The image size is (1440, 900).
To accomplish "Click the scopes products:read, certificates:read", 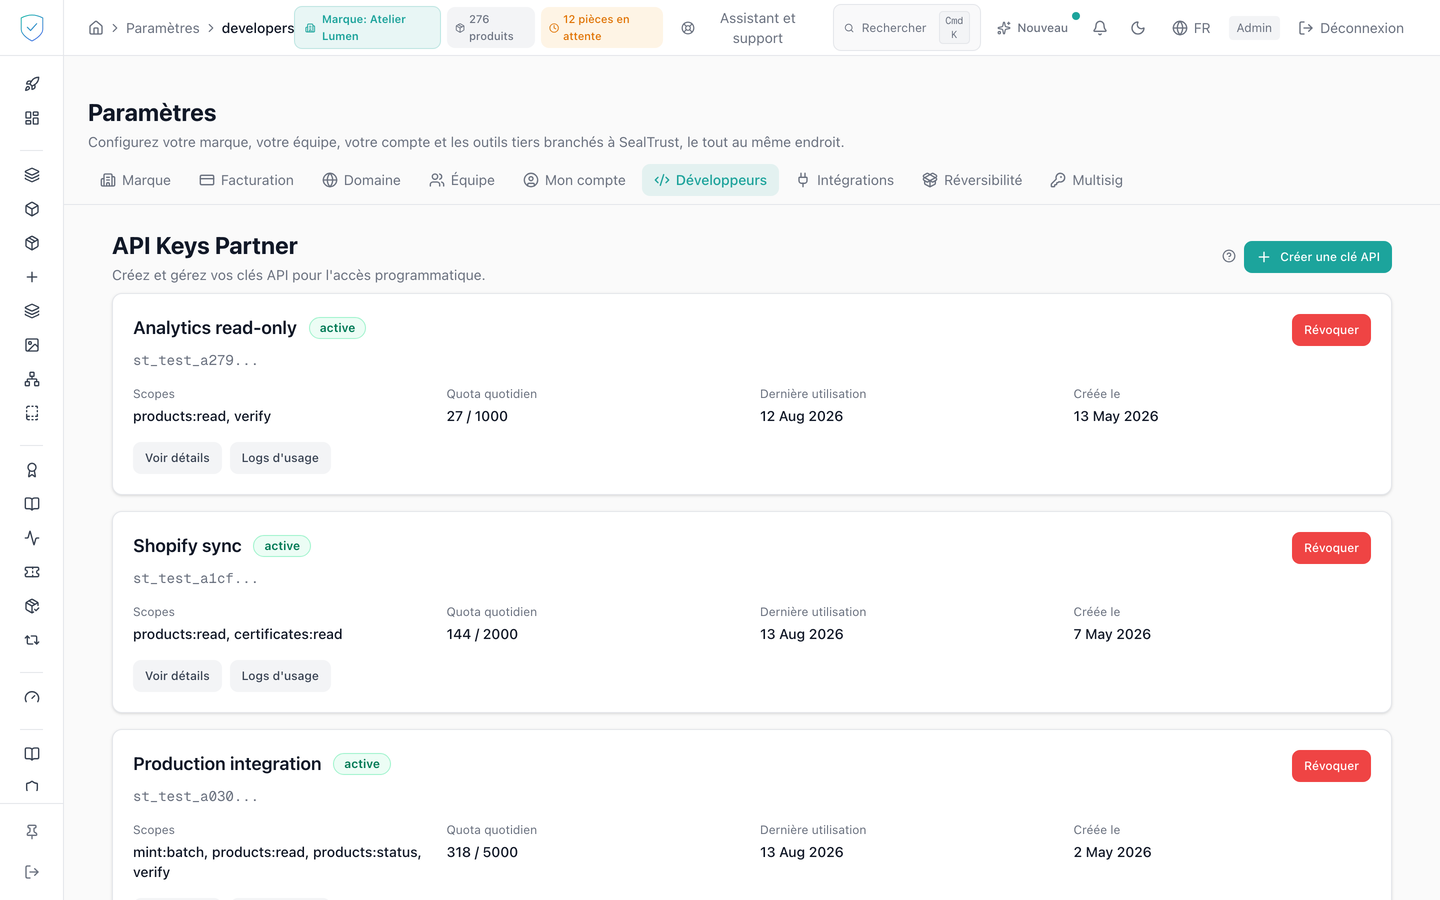I will coord(238,634).
